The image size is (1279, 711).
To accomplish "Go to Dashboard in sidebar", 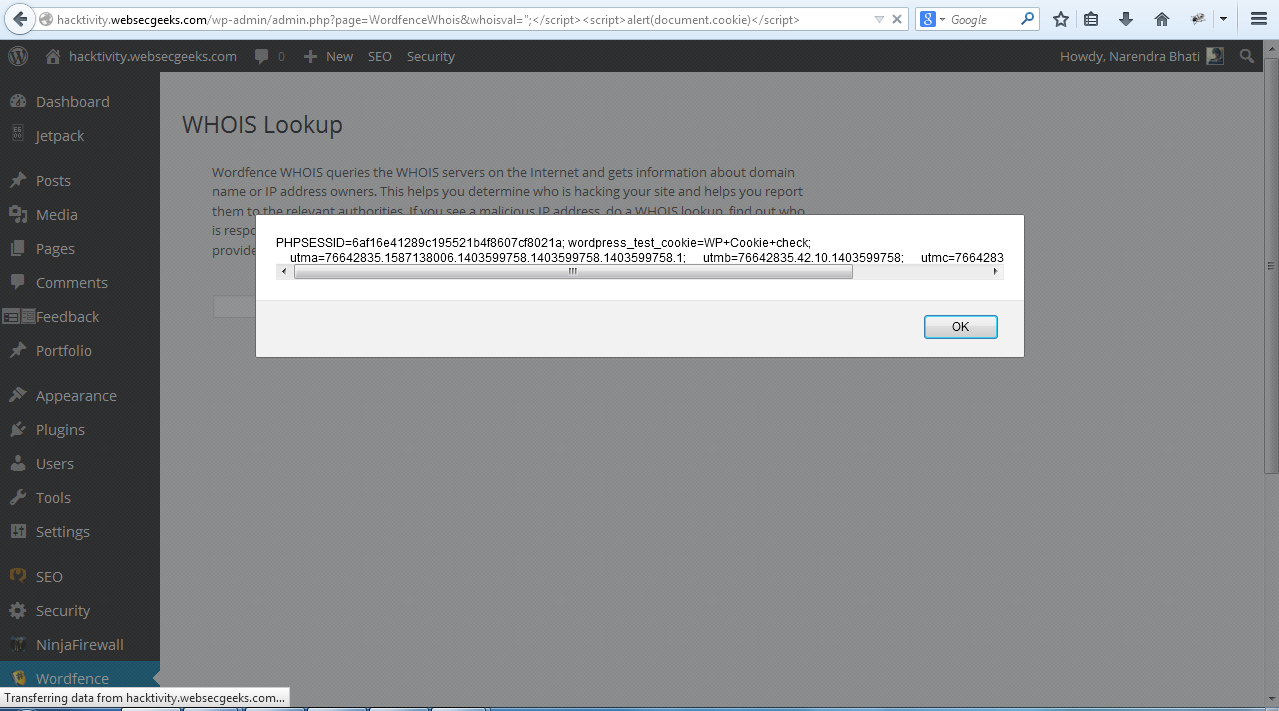I will point(73,101).
